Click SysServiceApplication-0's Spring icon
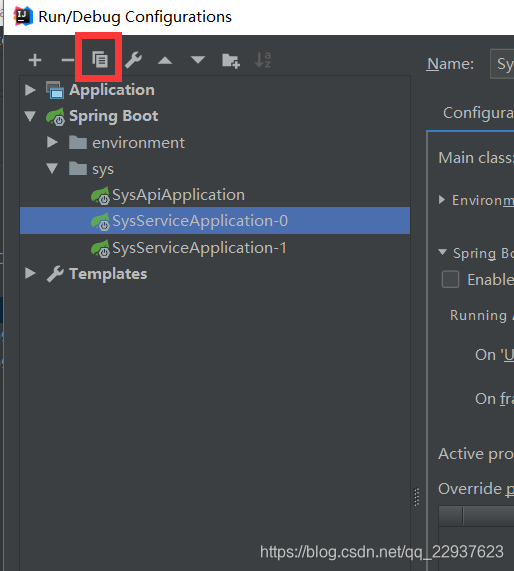The height and width of the screenshot is (571, 514). [x=100, y=222]
